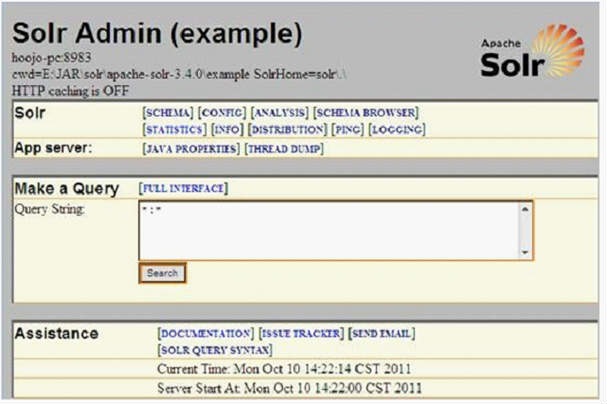Open the DOCUMENTATION link
The image size is (607, 404).
(206, 334)
